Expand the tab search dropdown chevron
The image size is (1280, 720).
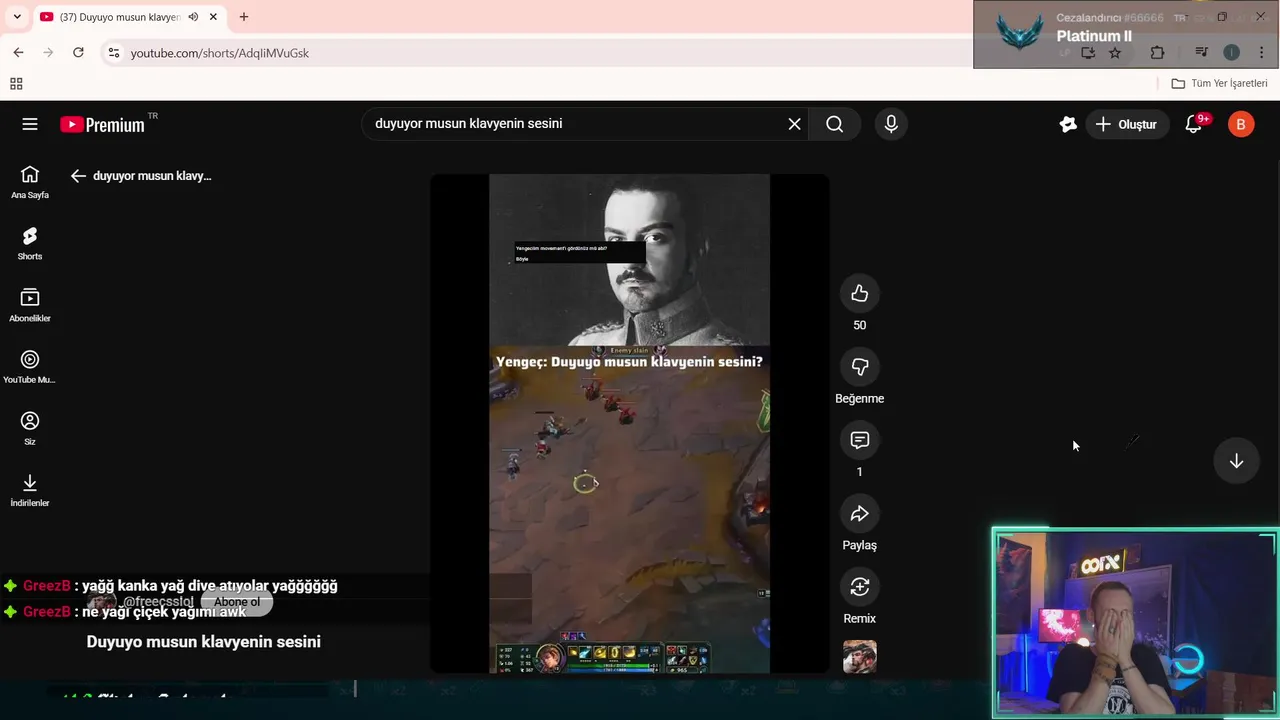point(17,17)
